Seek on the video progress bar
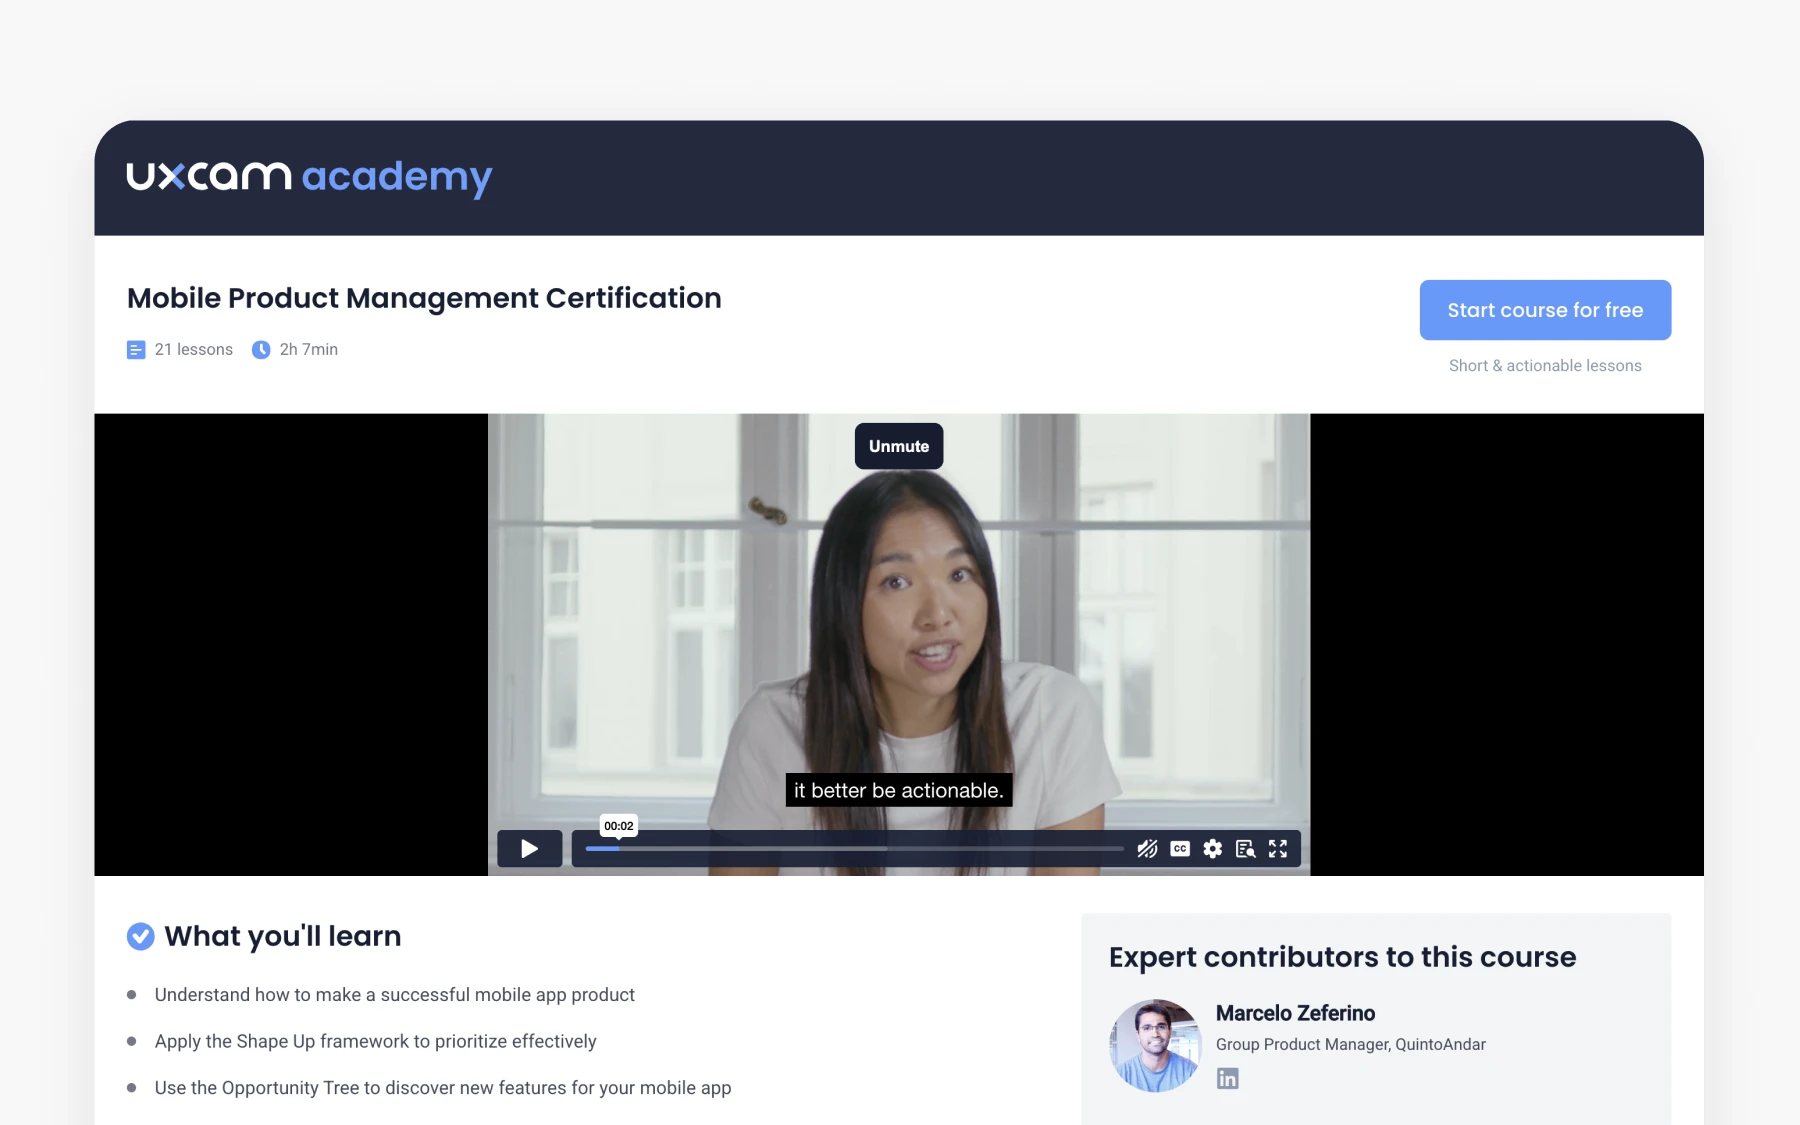 (855, 849)
